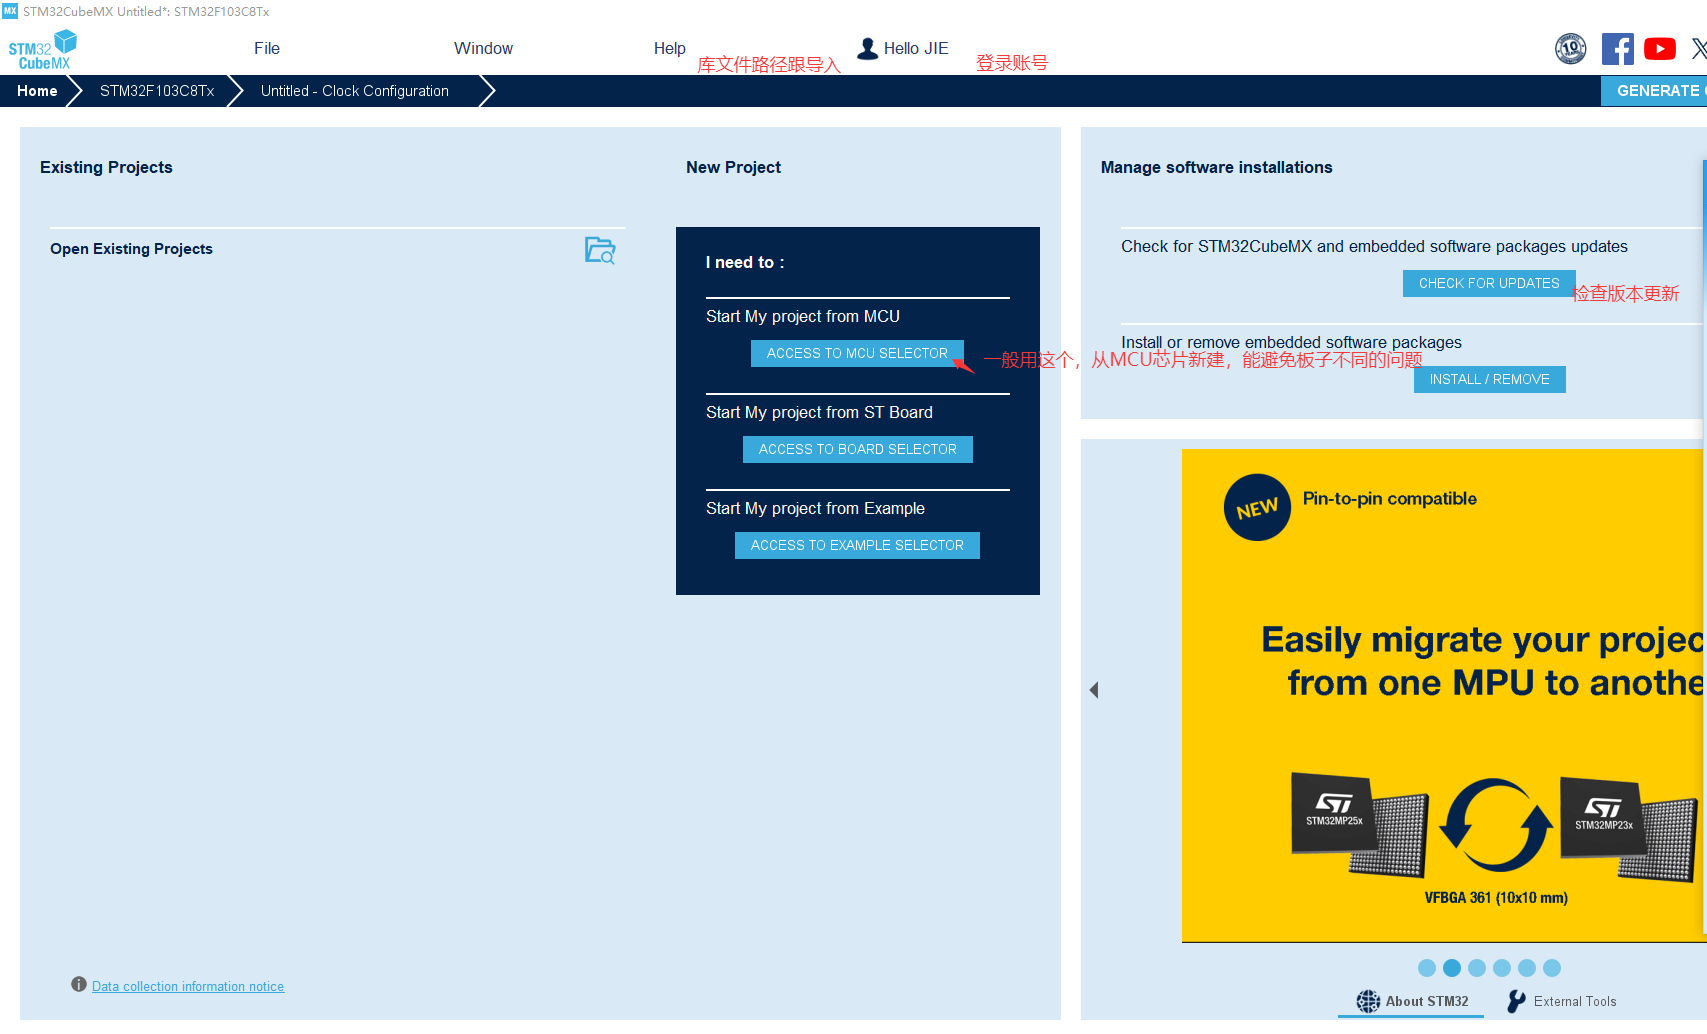The image size is (1707, 1034).
Task: Open the Window menu
Action: click(483, 48)
